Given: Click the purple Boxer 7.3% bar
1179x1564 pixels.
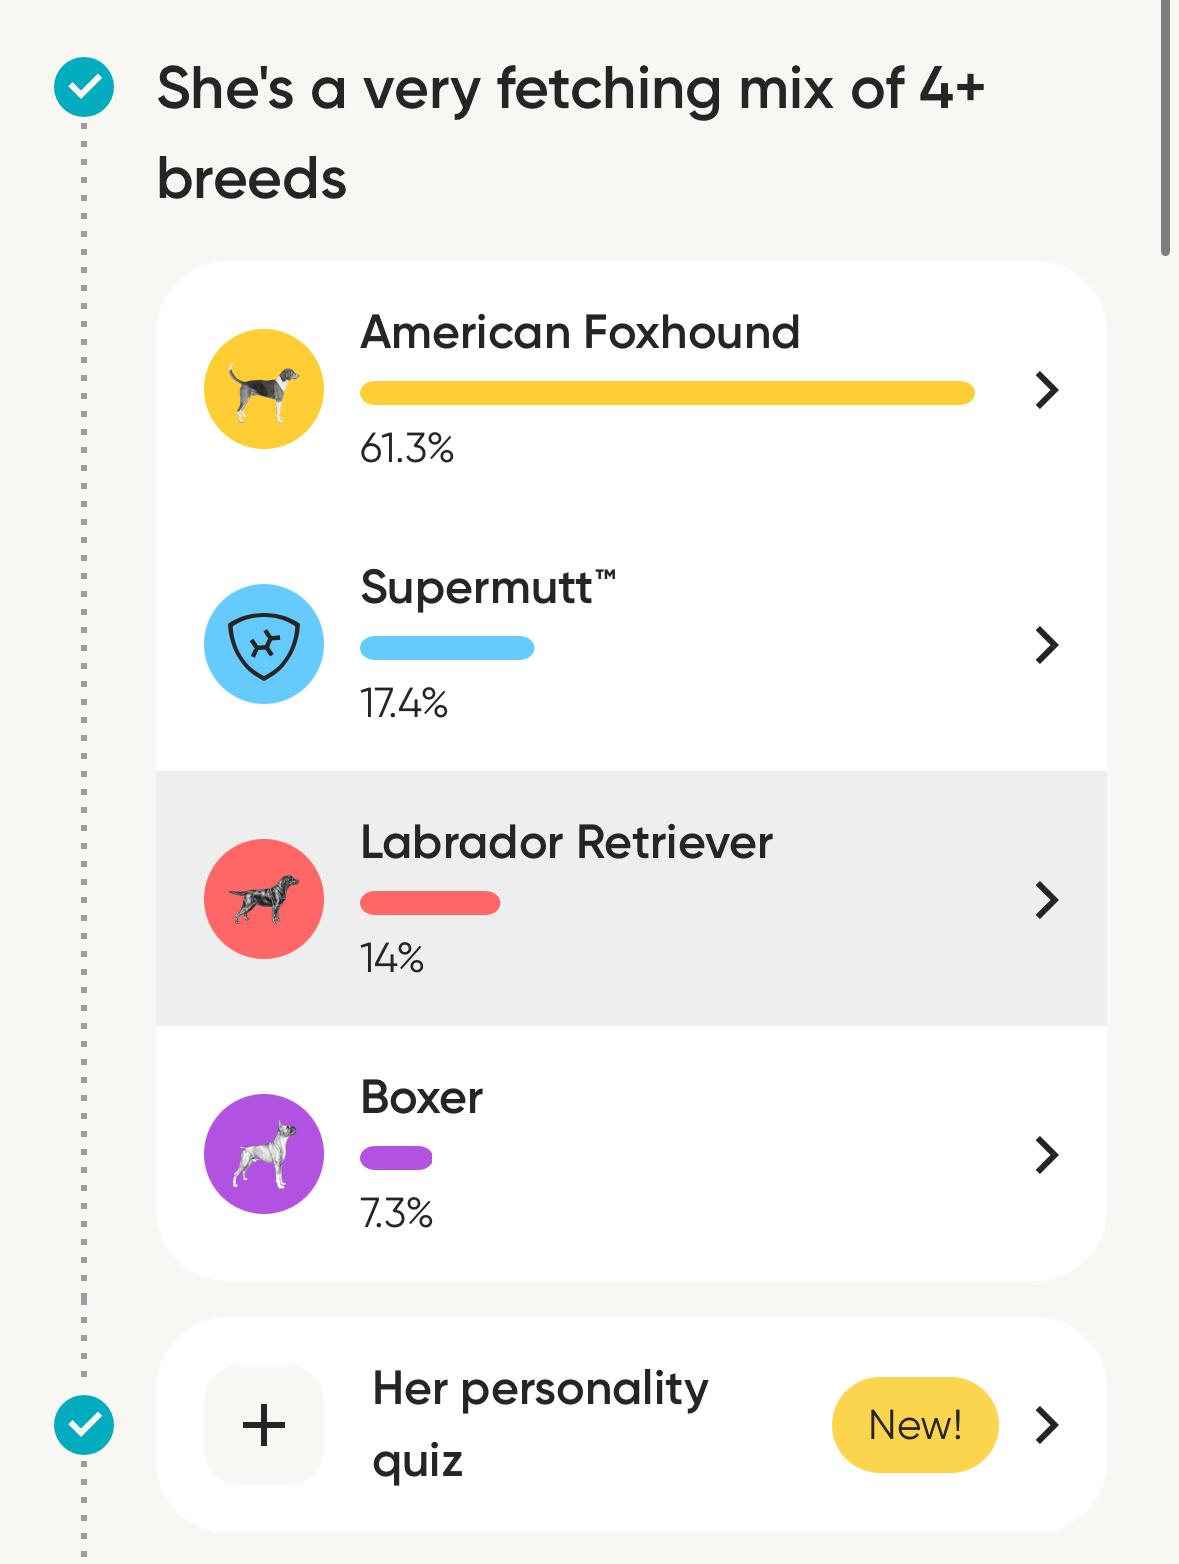Looking at the screenshot, I should tap(396, 1158).
